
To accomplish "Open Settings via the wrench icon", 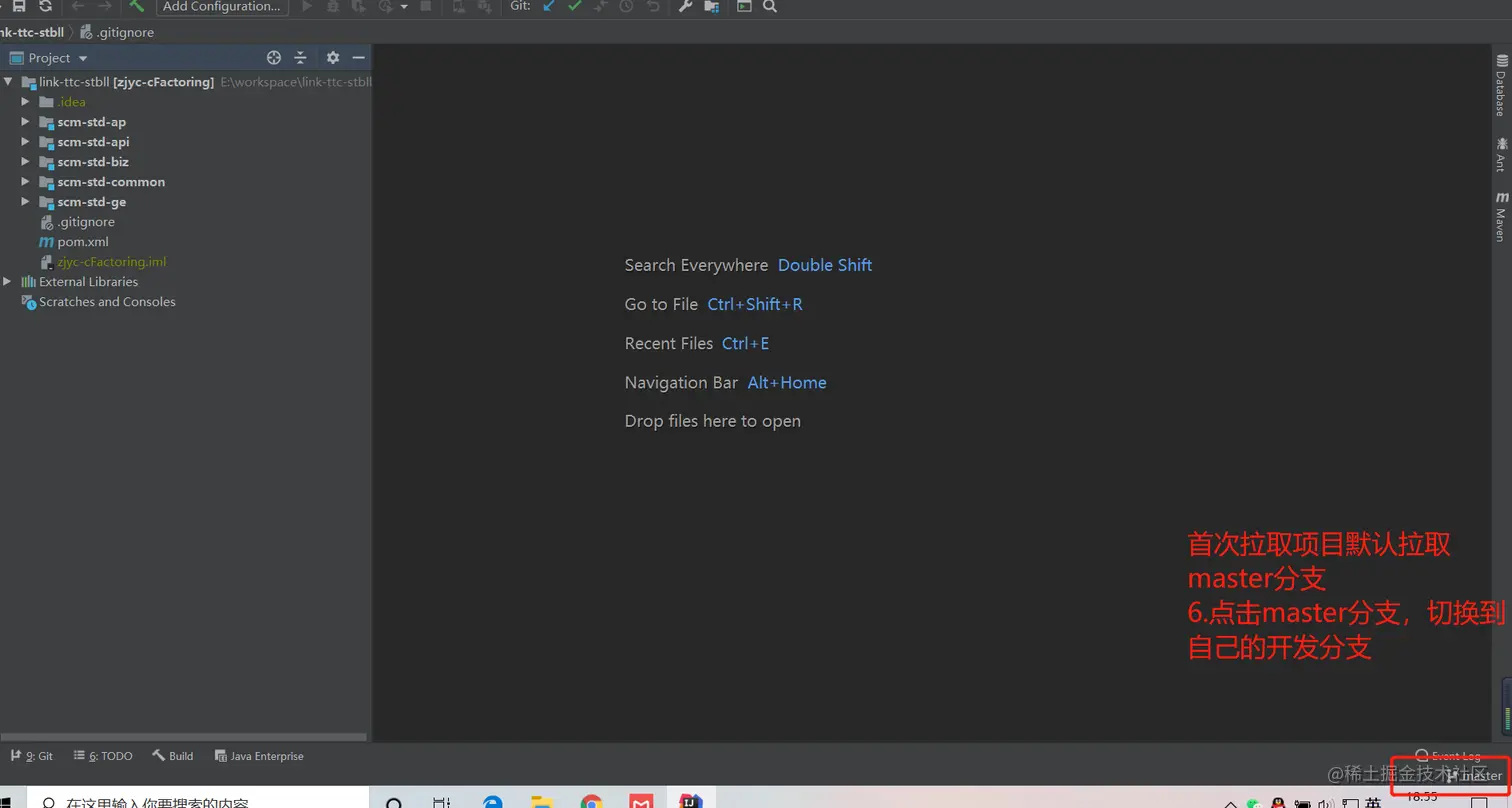I will pos(685,6).
